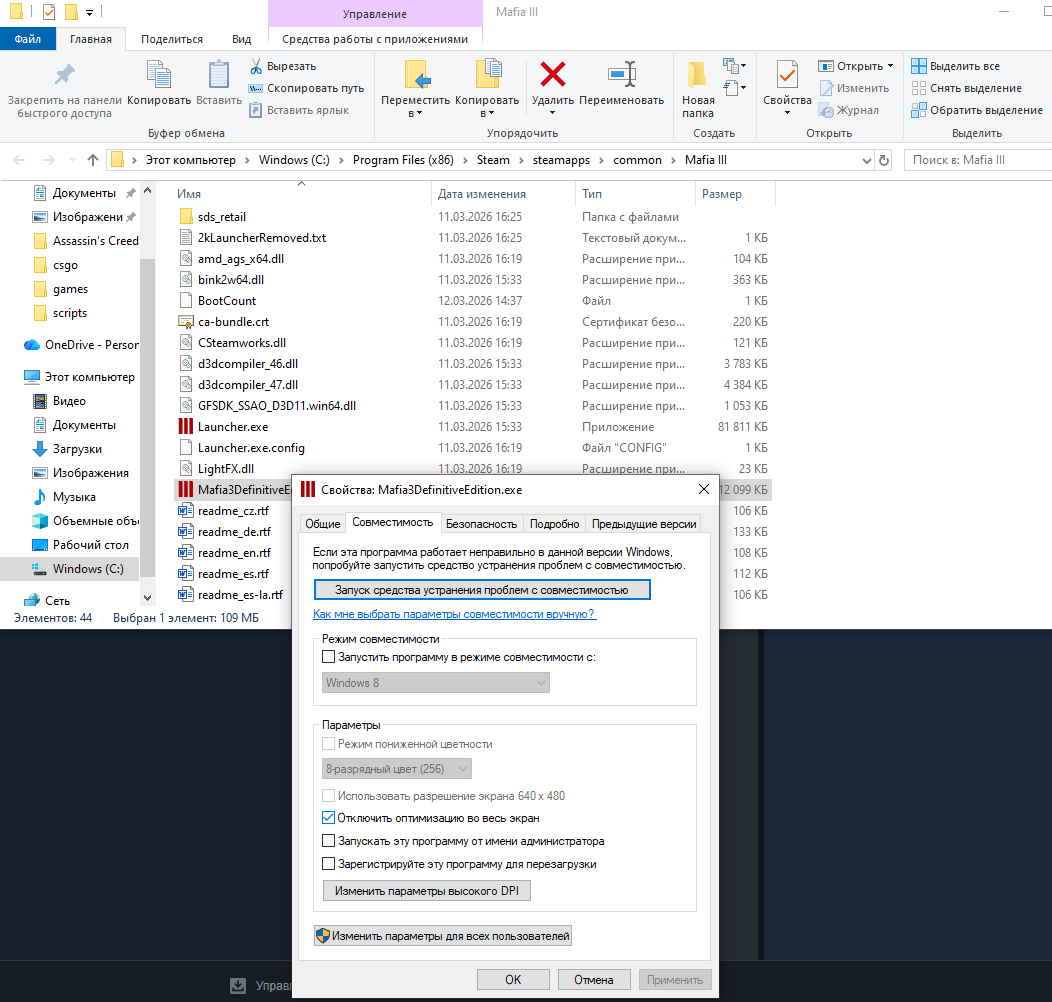Expand New item dropdown in Создать group
The width and height of the screenshot is (1052, 1002).
click(735, 66)
